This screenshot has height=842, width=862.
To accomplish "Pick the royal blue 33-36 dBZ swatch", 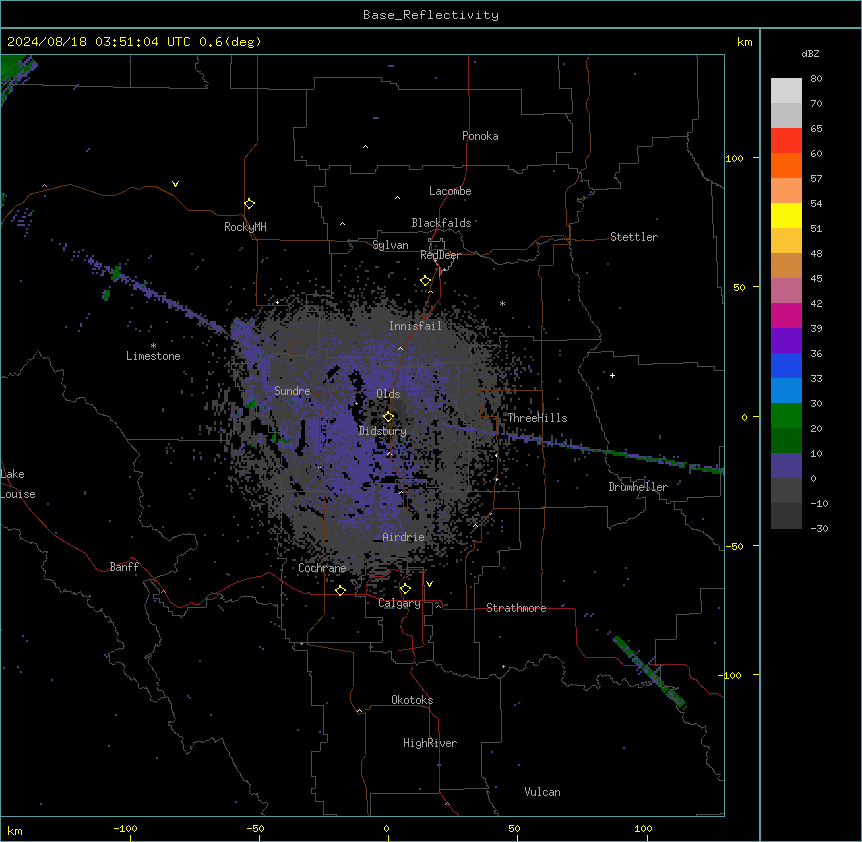I will click(x=786, y=365).
